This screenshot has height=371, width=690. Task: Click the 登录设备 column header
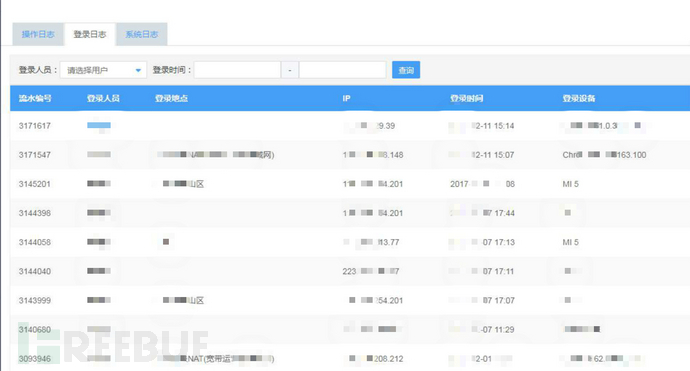579,99
